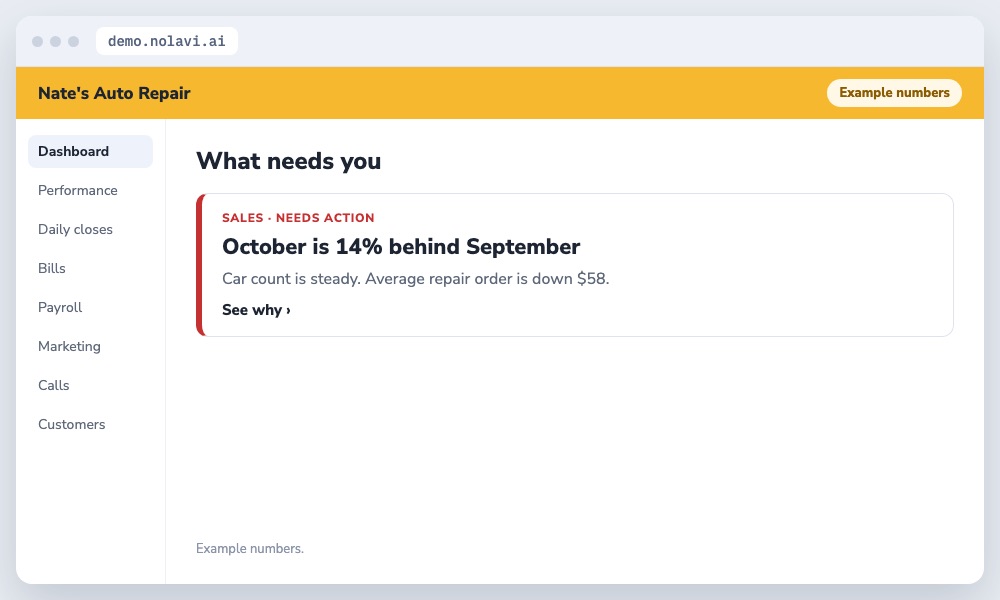Click the Car count is steady description text
Viewport: 1000px width, 600px height.
[x=416, y=279]
